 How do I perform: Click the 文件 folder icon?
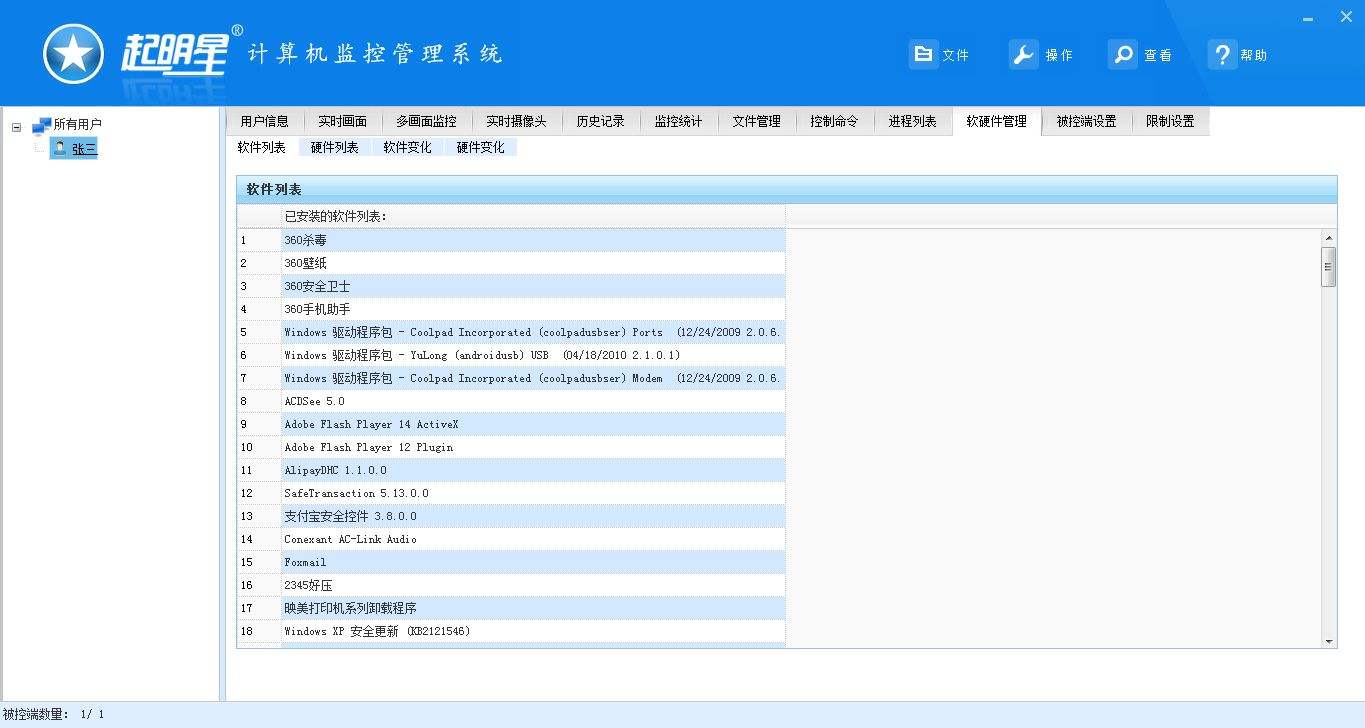923,54
